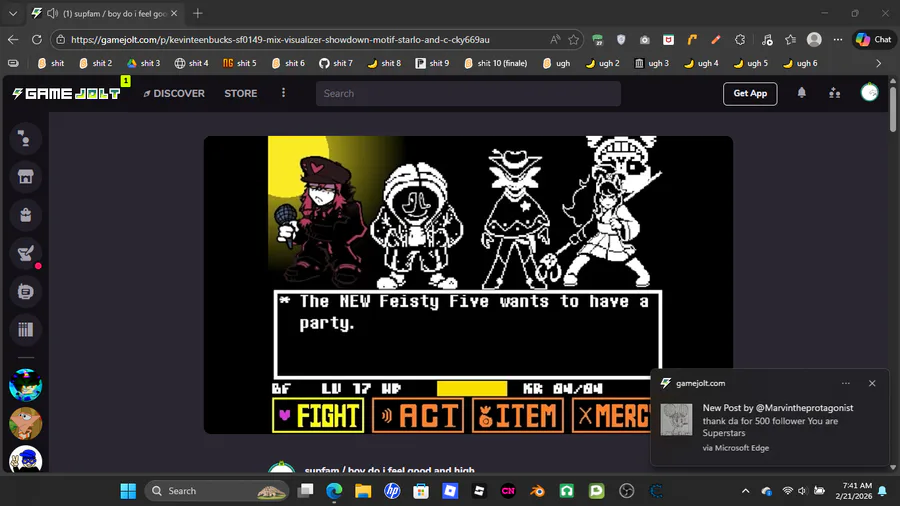Open the 'shit 5' bookmark
900x506 pixels.
(240, 63)
